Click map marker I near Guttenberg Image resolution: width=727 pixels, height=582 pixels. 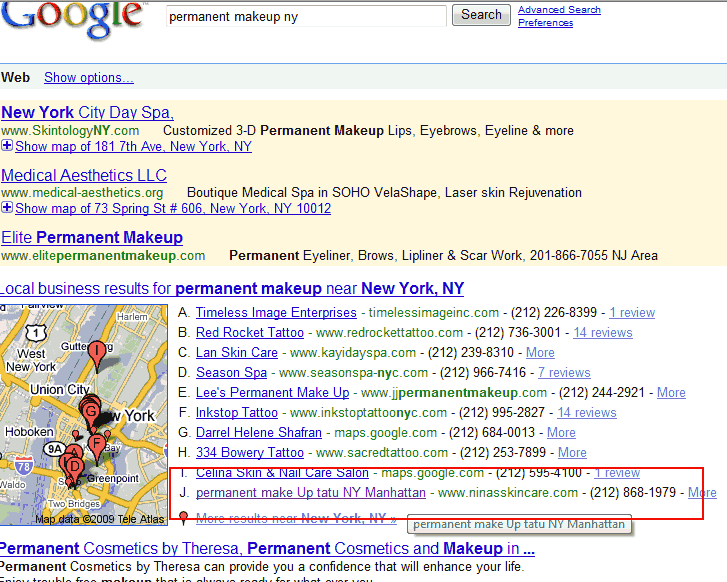click(x=97, y=353)
